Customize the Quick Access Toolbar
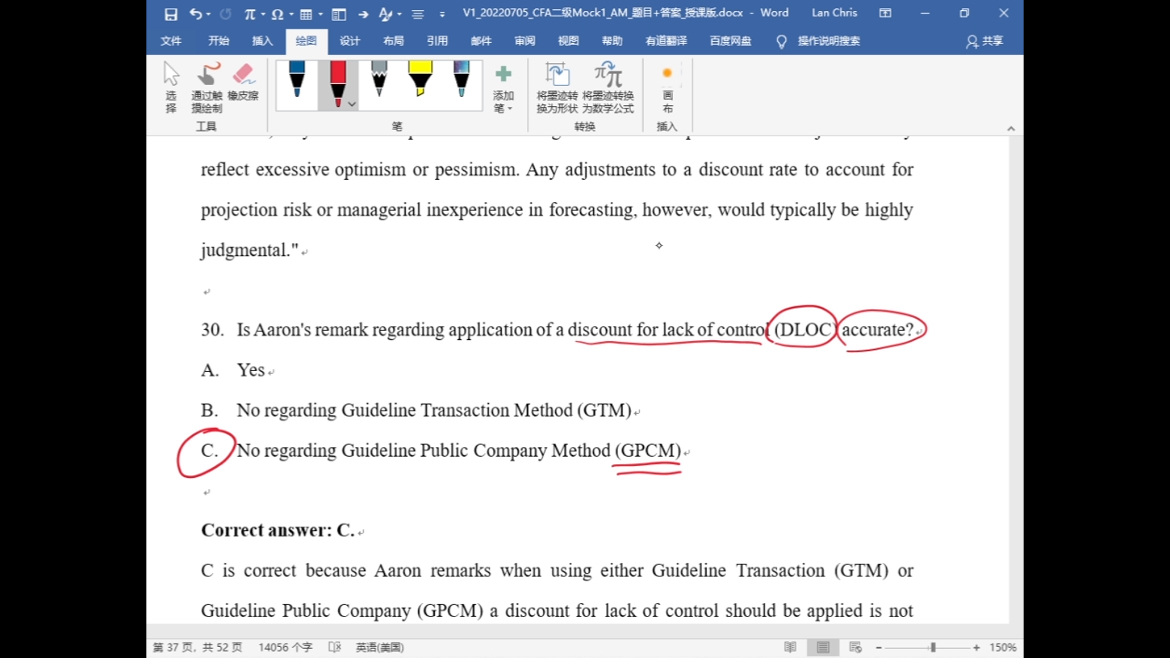The width and height of the screenshot is (1170, 658). pyautogui.click(x=442, y=13)
